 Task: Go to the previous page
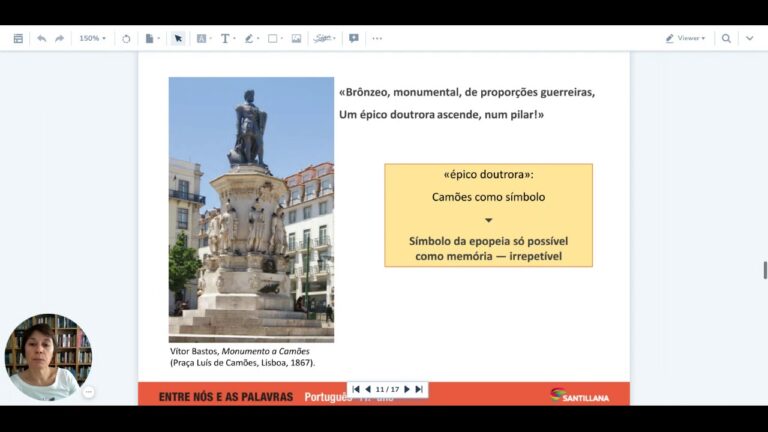tap(368, 389)
